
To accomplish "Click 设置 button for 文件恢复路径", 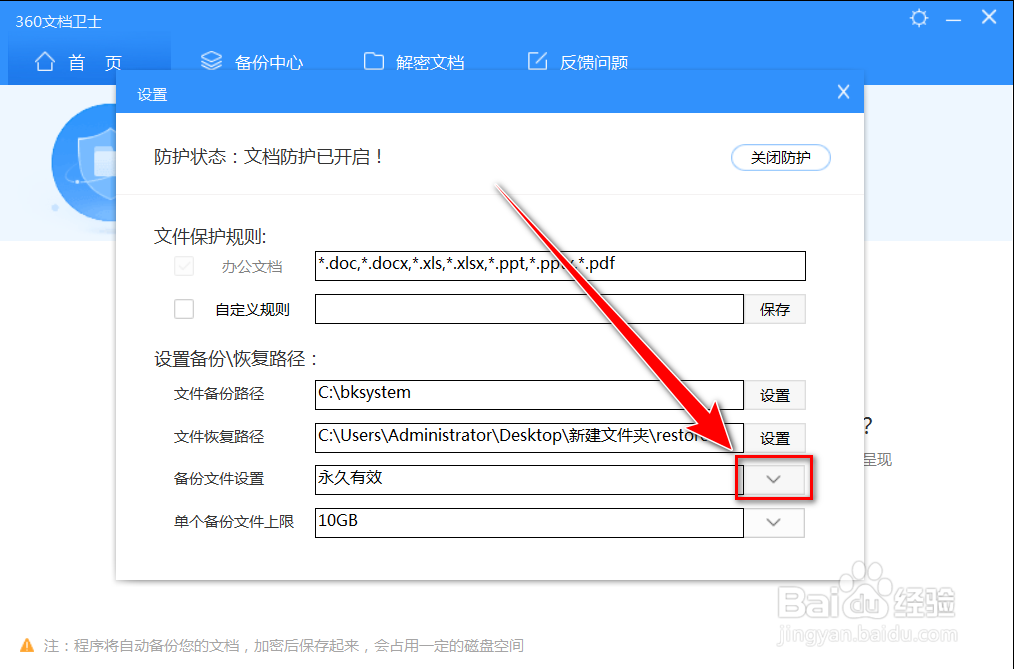I will pyautogui.click(x=775, y=438).
